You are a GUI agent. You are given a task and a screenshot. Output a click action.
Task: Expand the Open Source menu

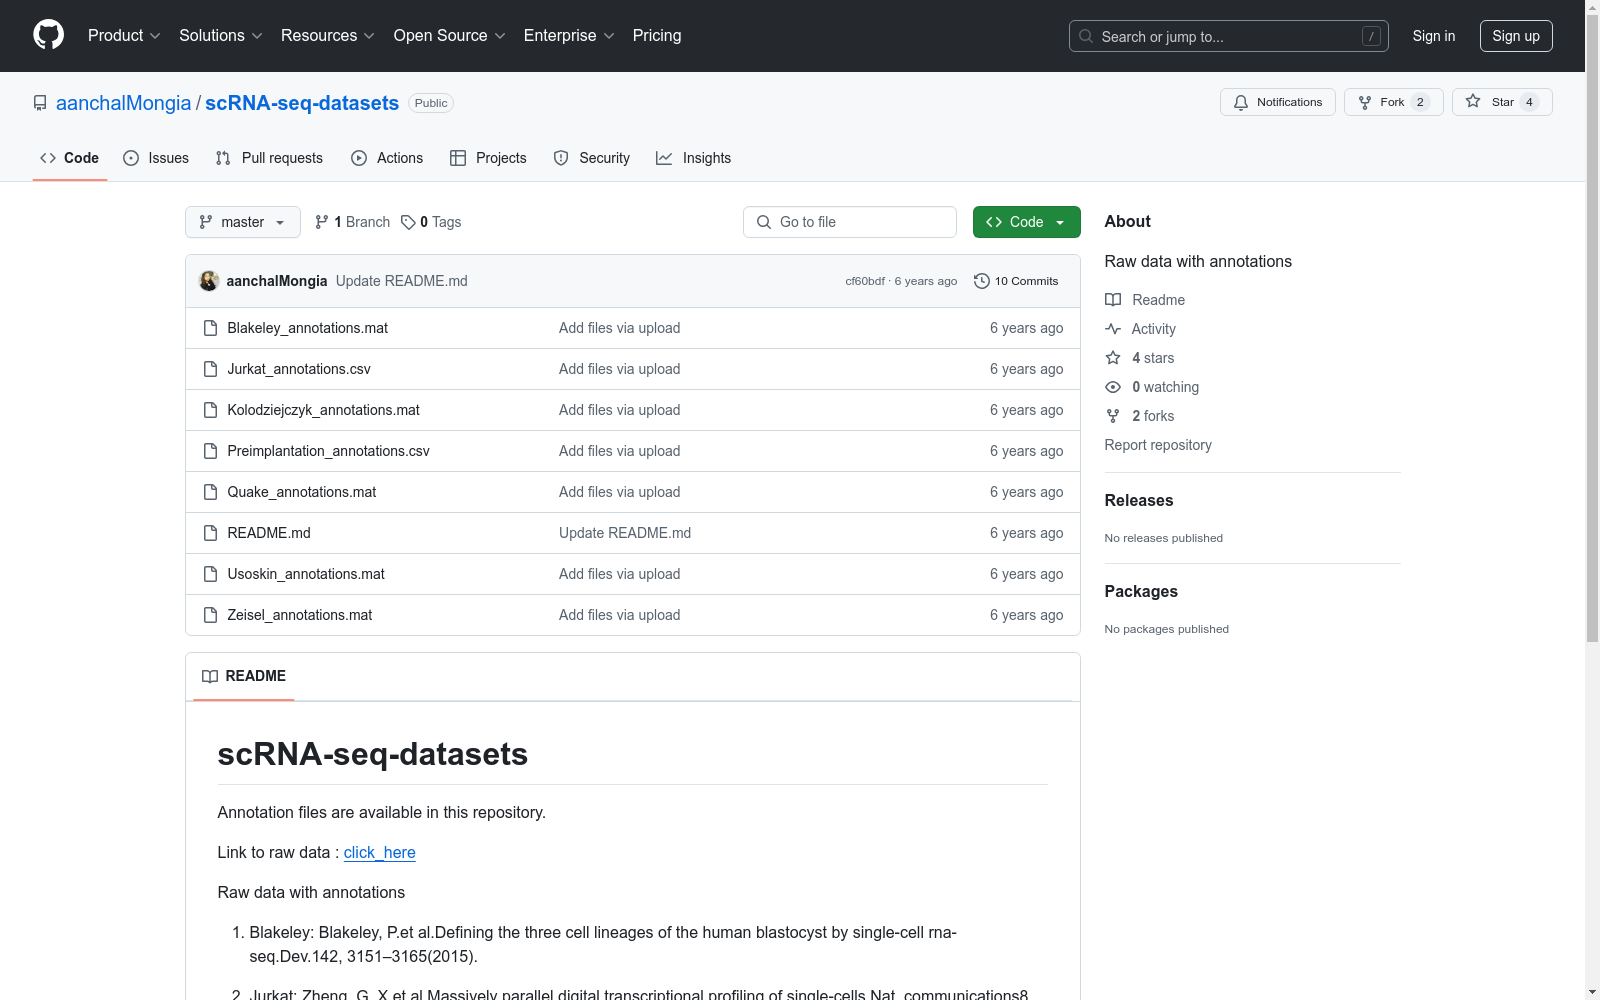click(450, 35)
